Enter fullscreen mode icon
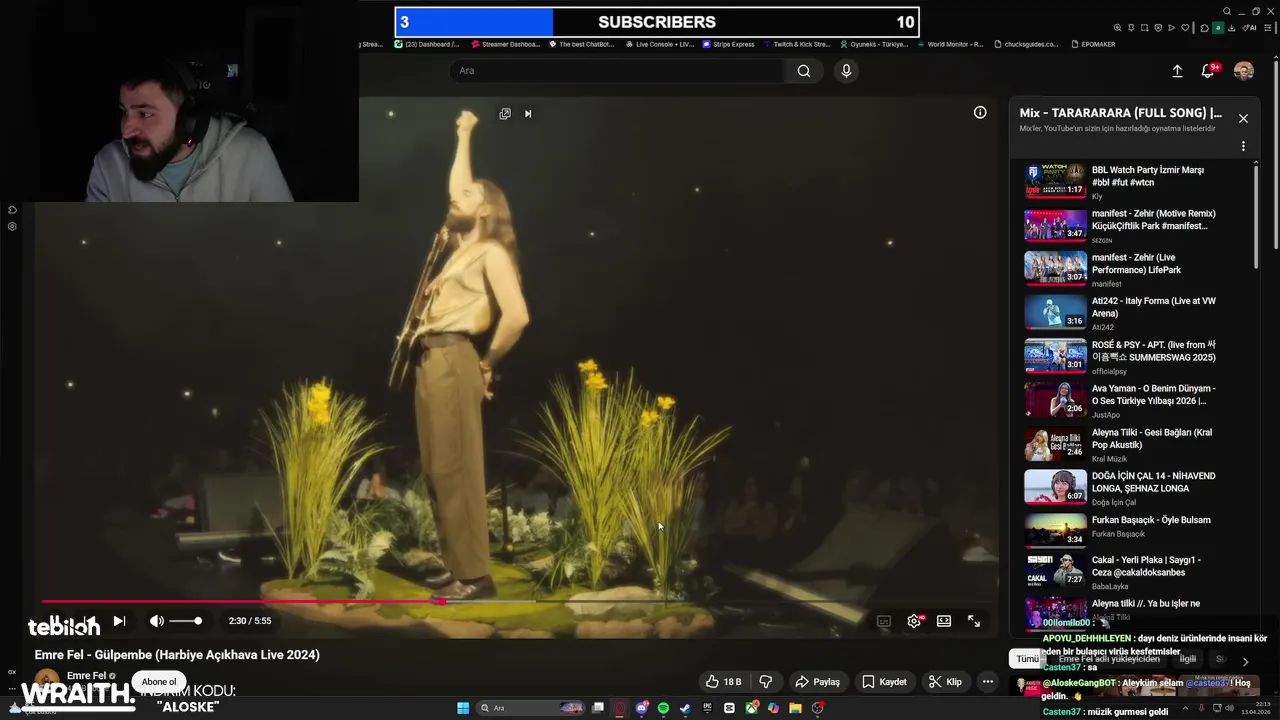This screenshot has width=1280, height=720. pyautogui.click(x=974, y=621)
